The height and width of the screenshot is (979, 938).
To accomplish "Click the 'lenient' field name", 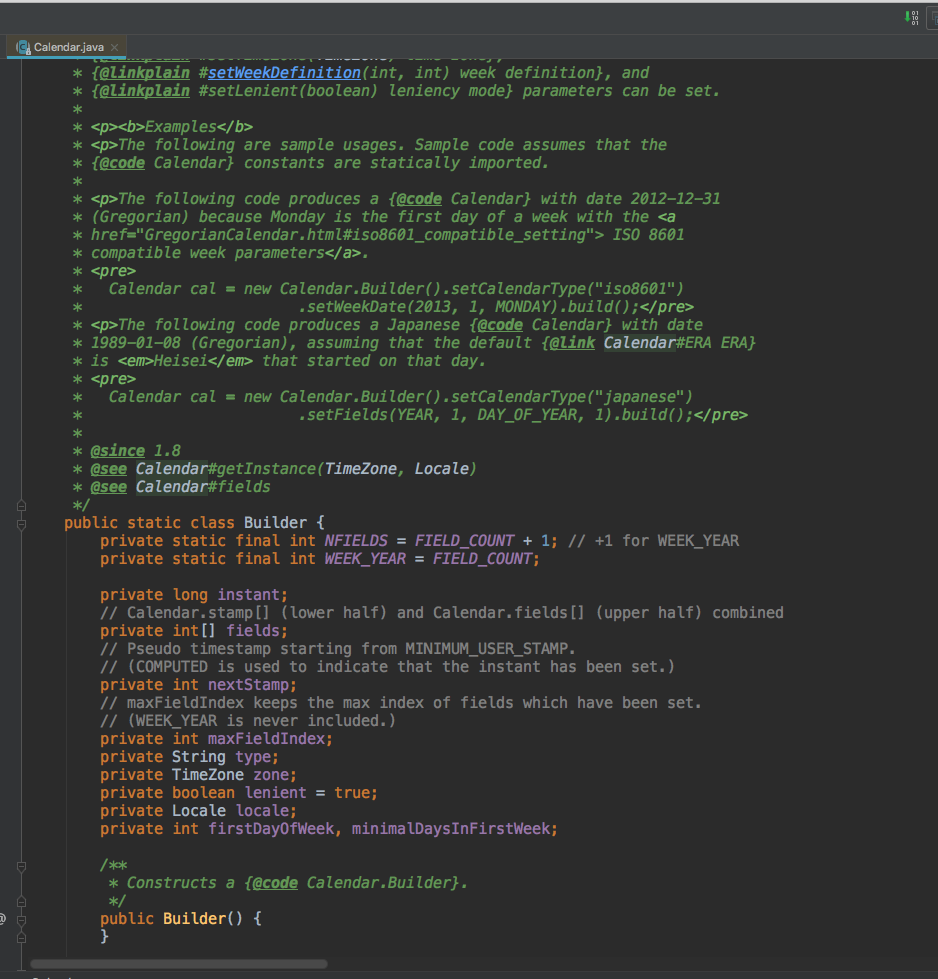I will (275, 793).
